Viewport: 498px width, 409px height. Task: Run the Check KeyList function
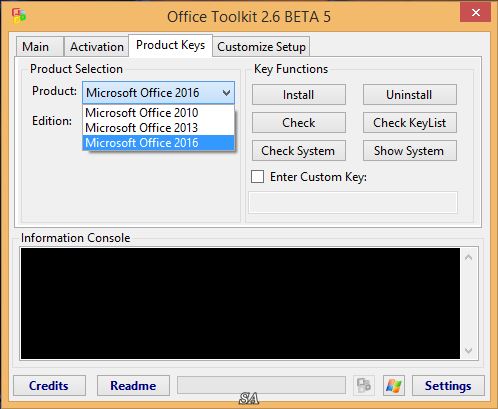(410, 123)
